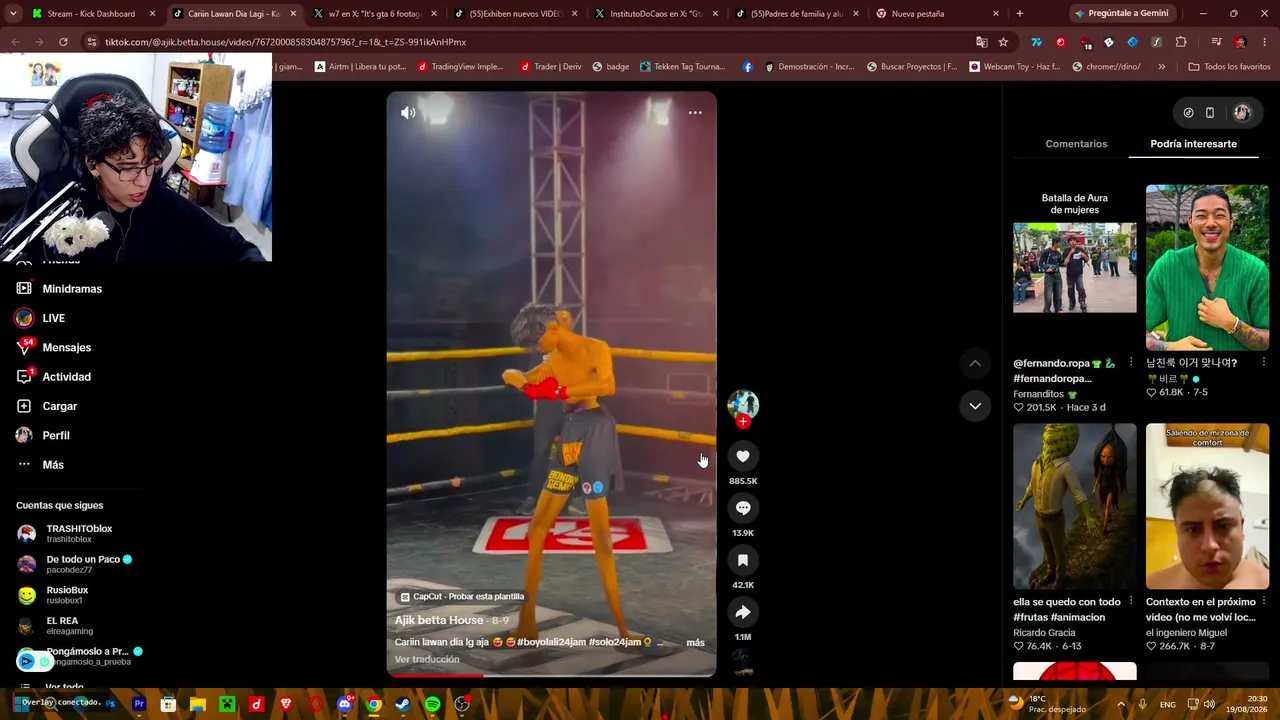The width and height of the screenshot is (1280, 720).
Task: Mute the TikTok video sound
Action: (x=408, y=113)
